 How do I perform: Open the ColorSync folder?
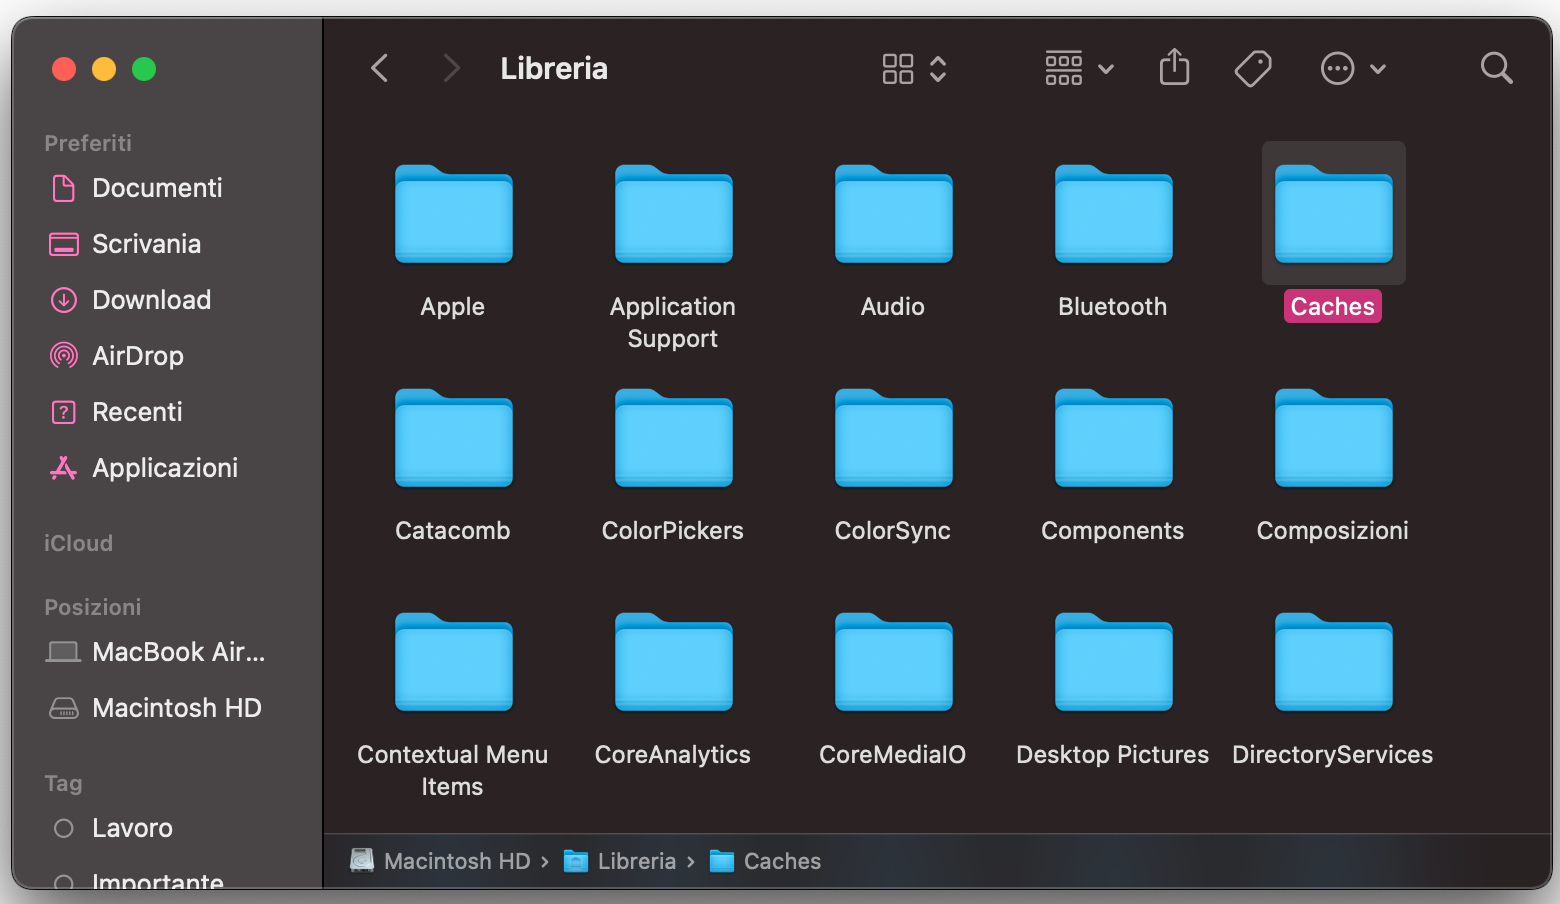pos(892,439)
